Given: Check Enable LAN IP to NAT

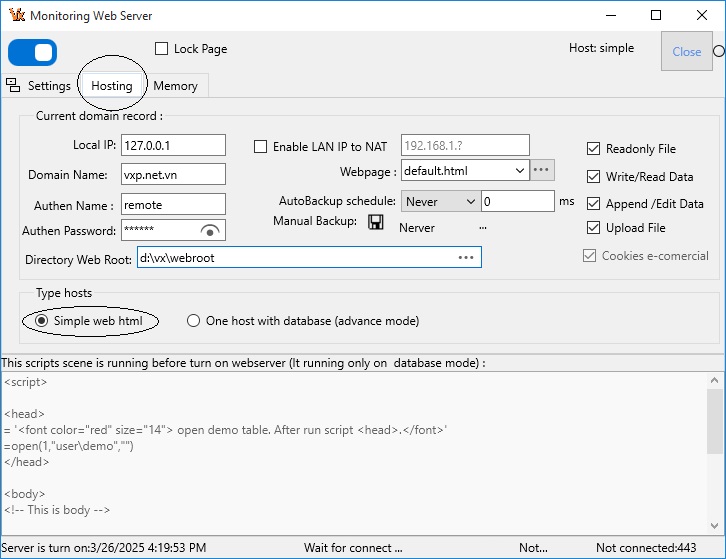Looking at the screenshot, I should point(261,147).
